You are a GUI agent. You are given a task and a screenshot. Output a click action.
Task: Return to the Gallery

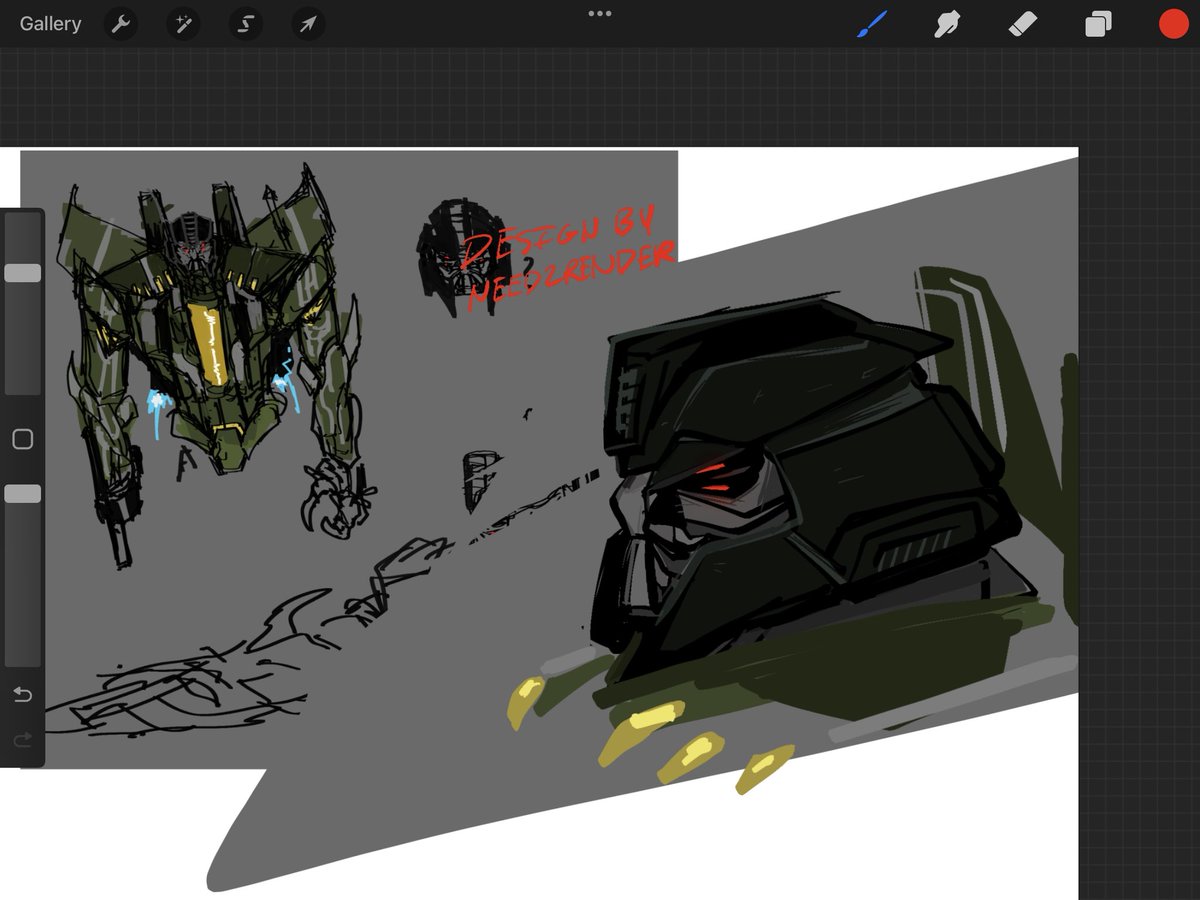coord(50,23)
